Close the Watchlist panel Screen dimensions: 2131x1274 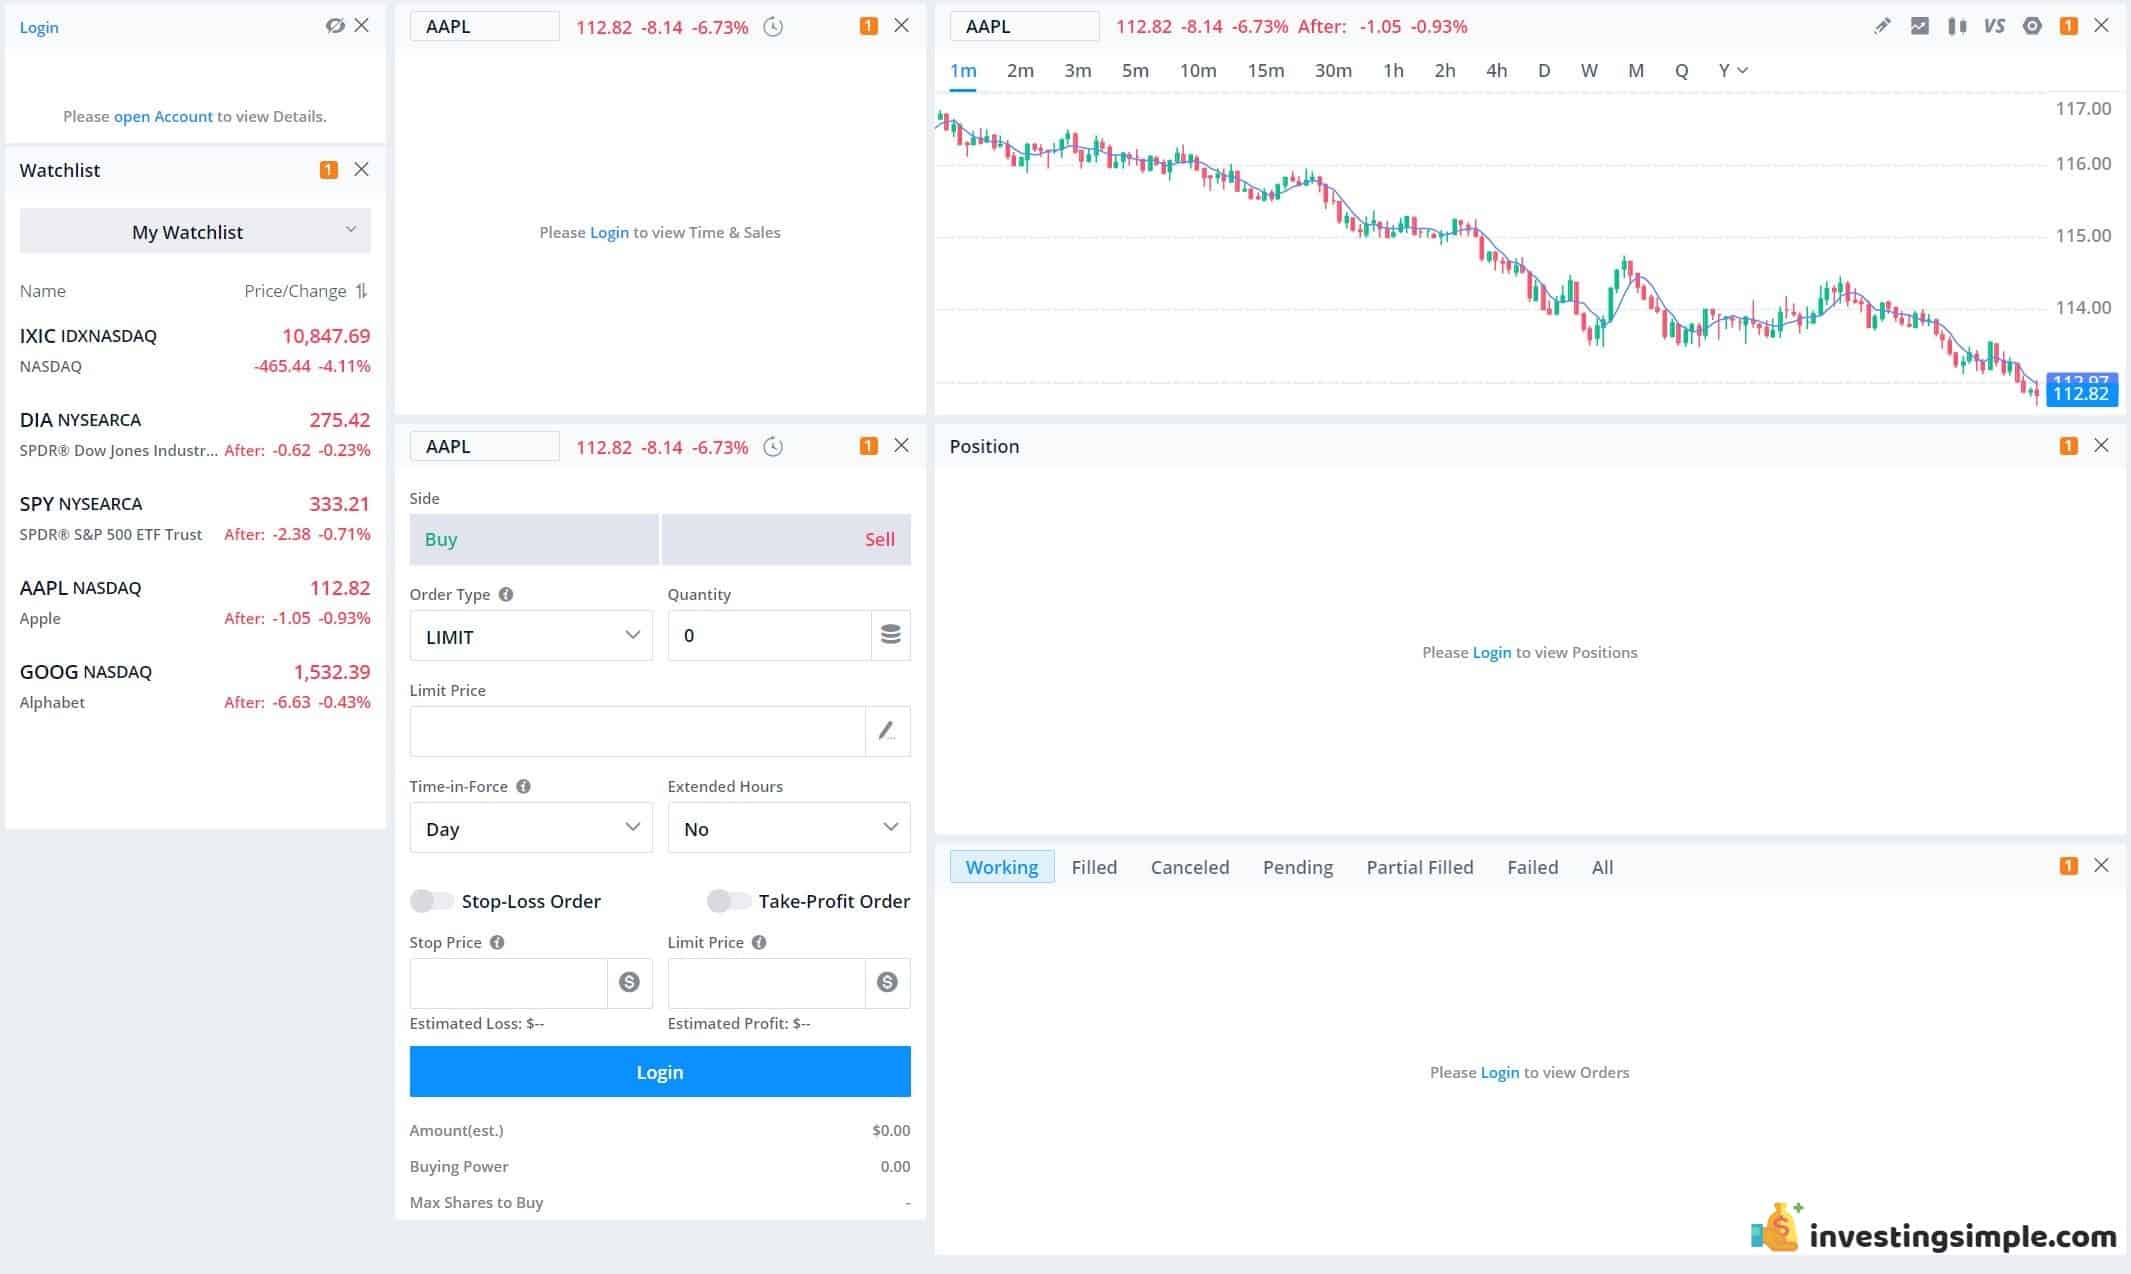point(361,170)
